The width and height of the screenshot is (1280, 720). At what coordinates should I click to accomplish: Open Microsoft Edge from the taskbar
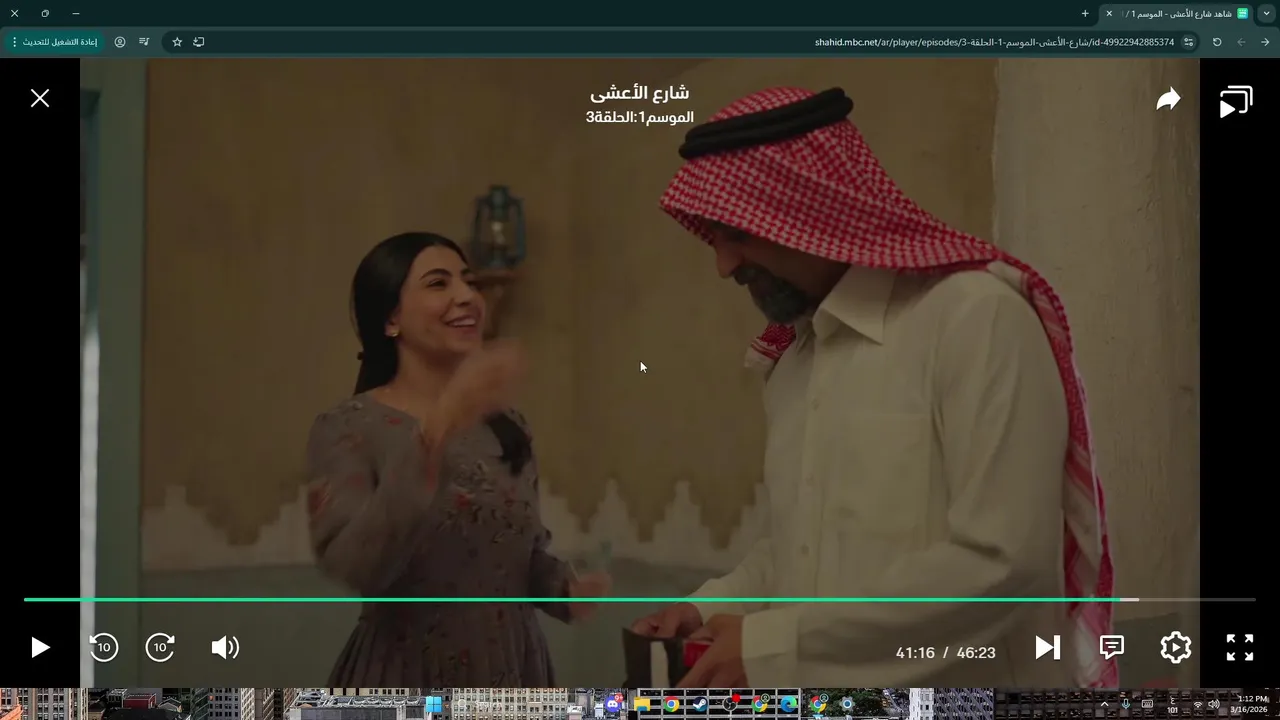(x=788, y=704)
